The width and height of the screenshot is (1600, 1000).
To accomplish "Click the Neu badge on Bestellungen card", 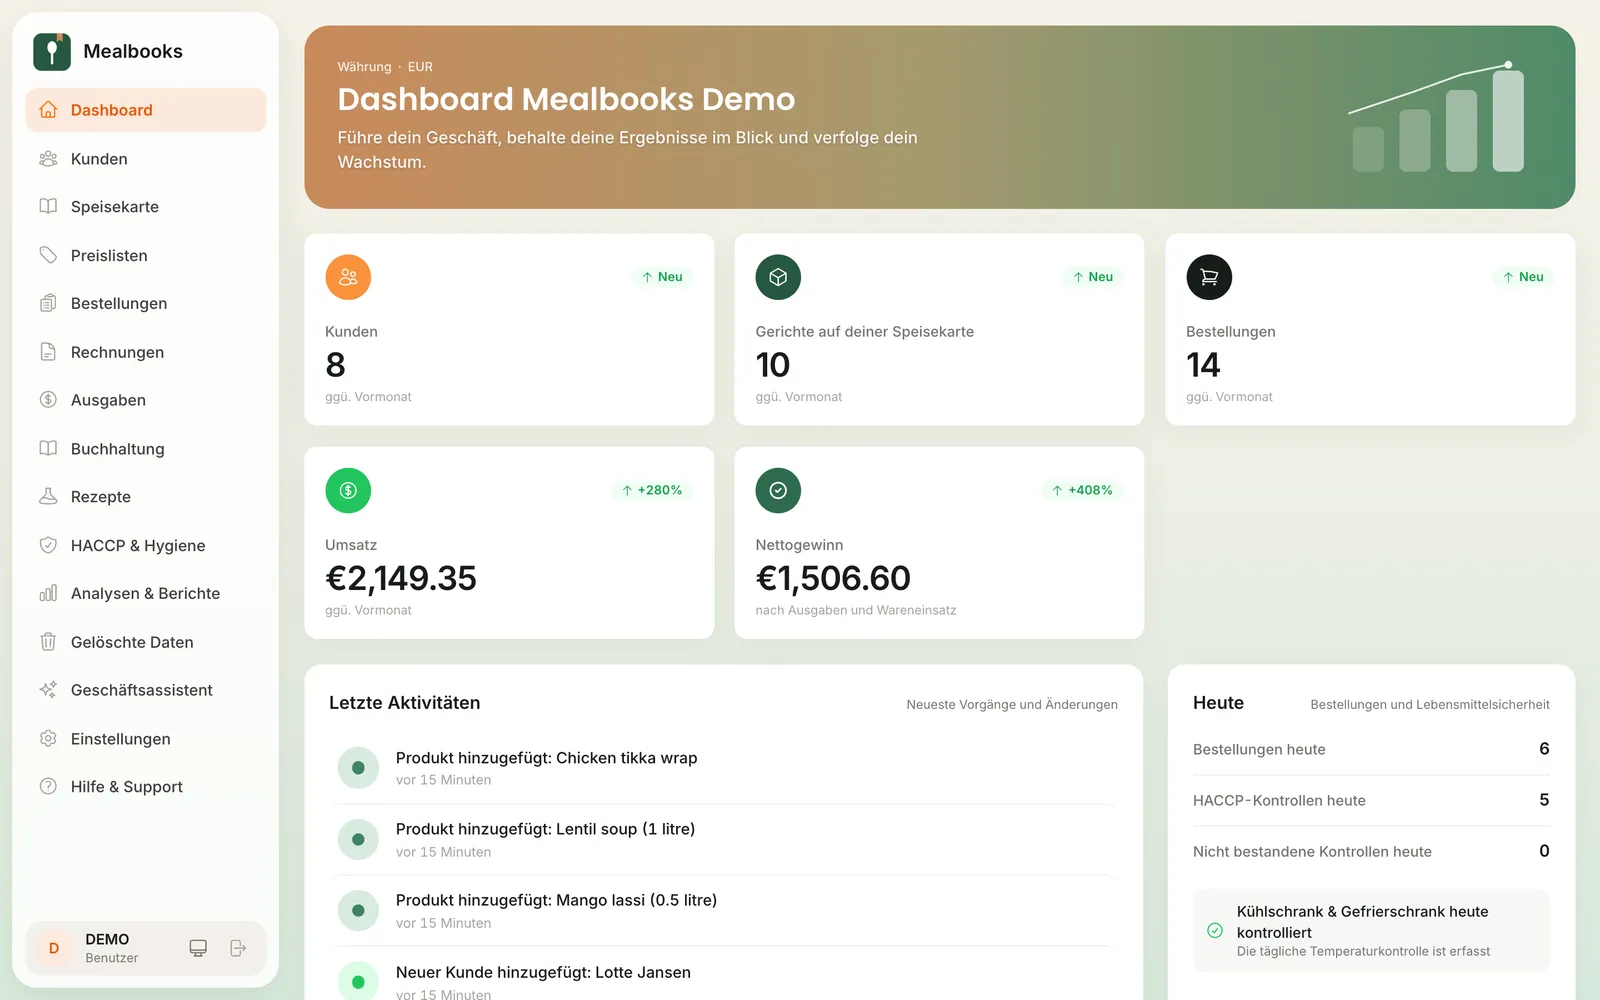I will [1523, 277].
